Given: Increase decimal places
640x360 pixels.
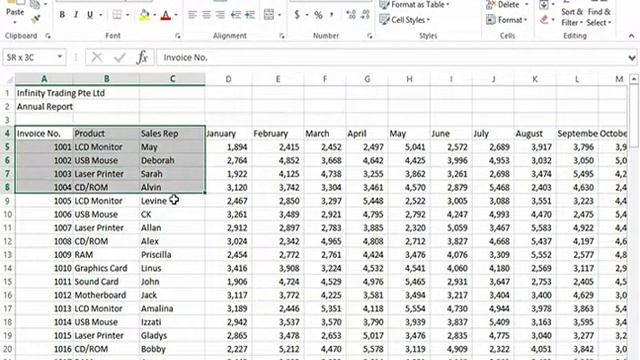Looking at the screenshot, I should tap(351, 15).
